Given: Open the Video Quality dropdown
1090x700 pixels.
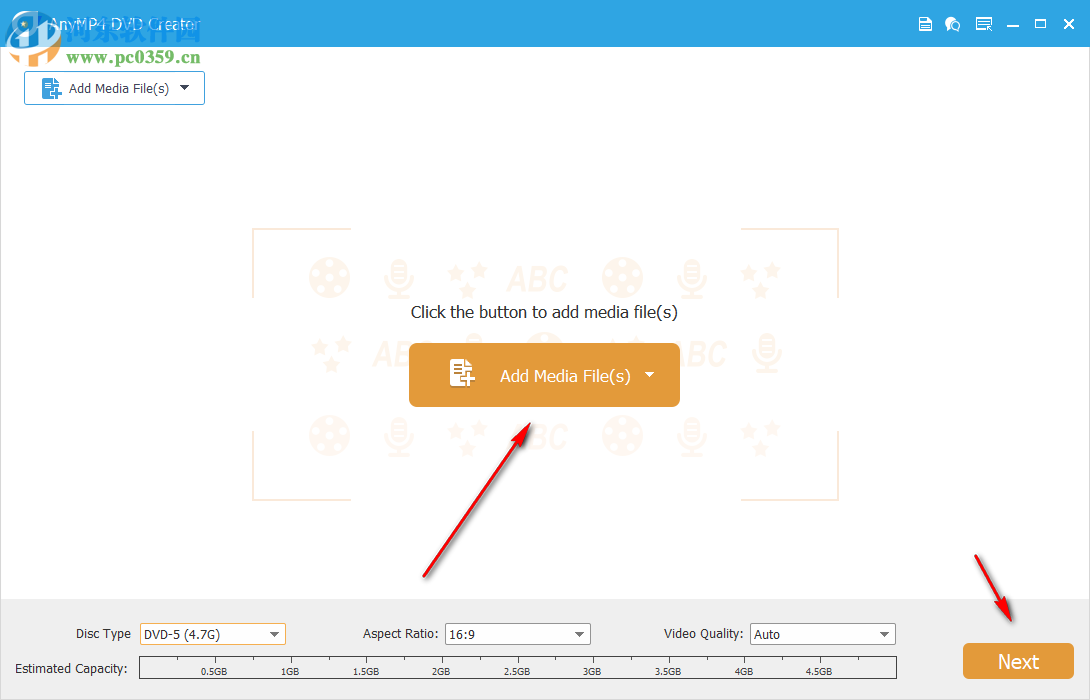Looking at the screenshot, I should [882, 633].
